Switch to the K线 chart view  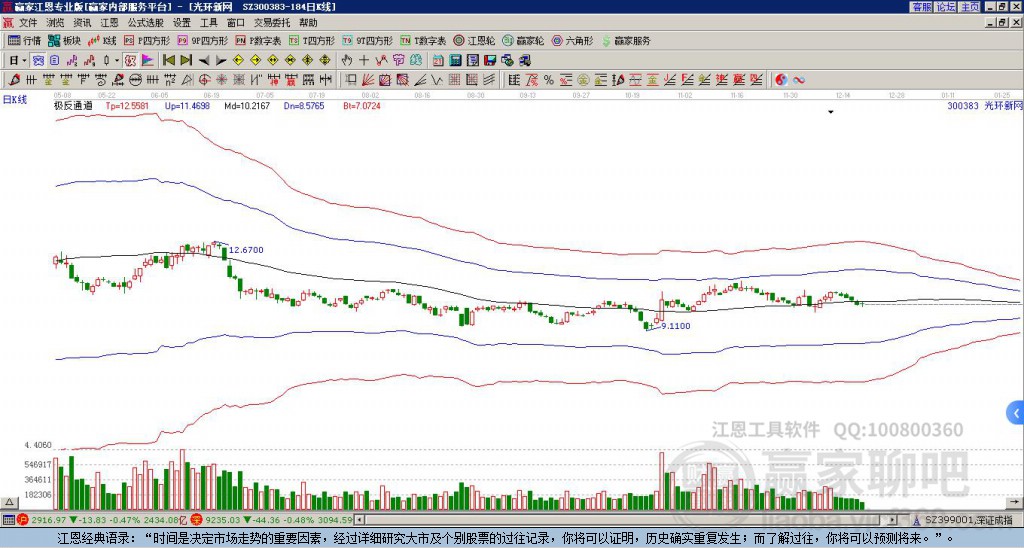(102, 40)
